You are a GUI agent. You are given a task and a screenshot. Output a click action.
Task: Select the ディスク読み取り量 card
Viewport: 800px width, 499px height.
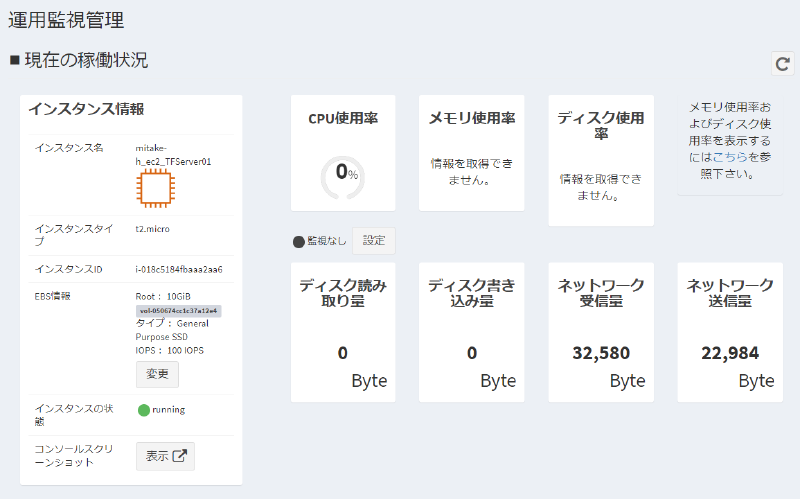coord(343,332)
